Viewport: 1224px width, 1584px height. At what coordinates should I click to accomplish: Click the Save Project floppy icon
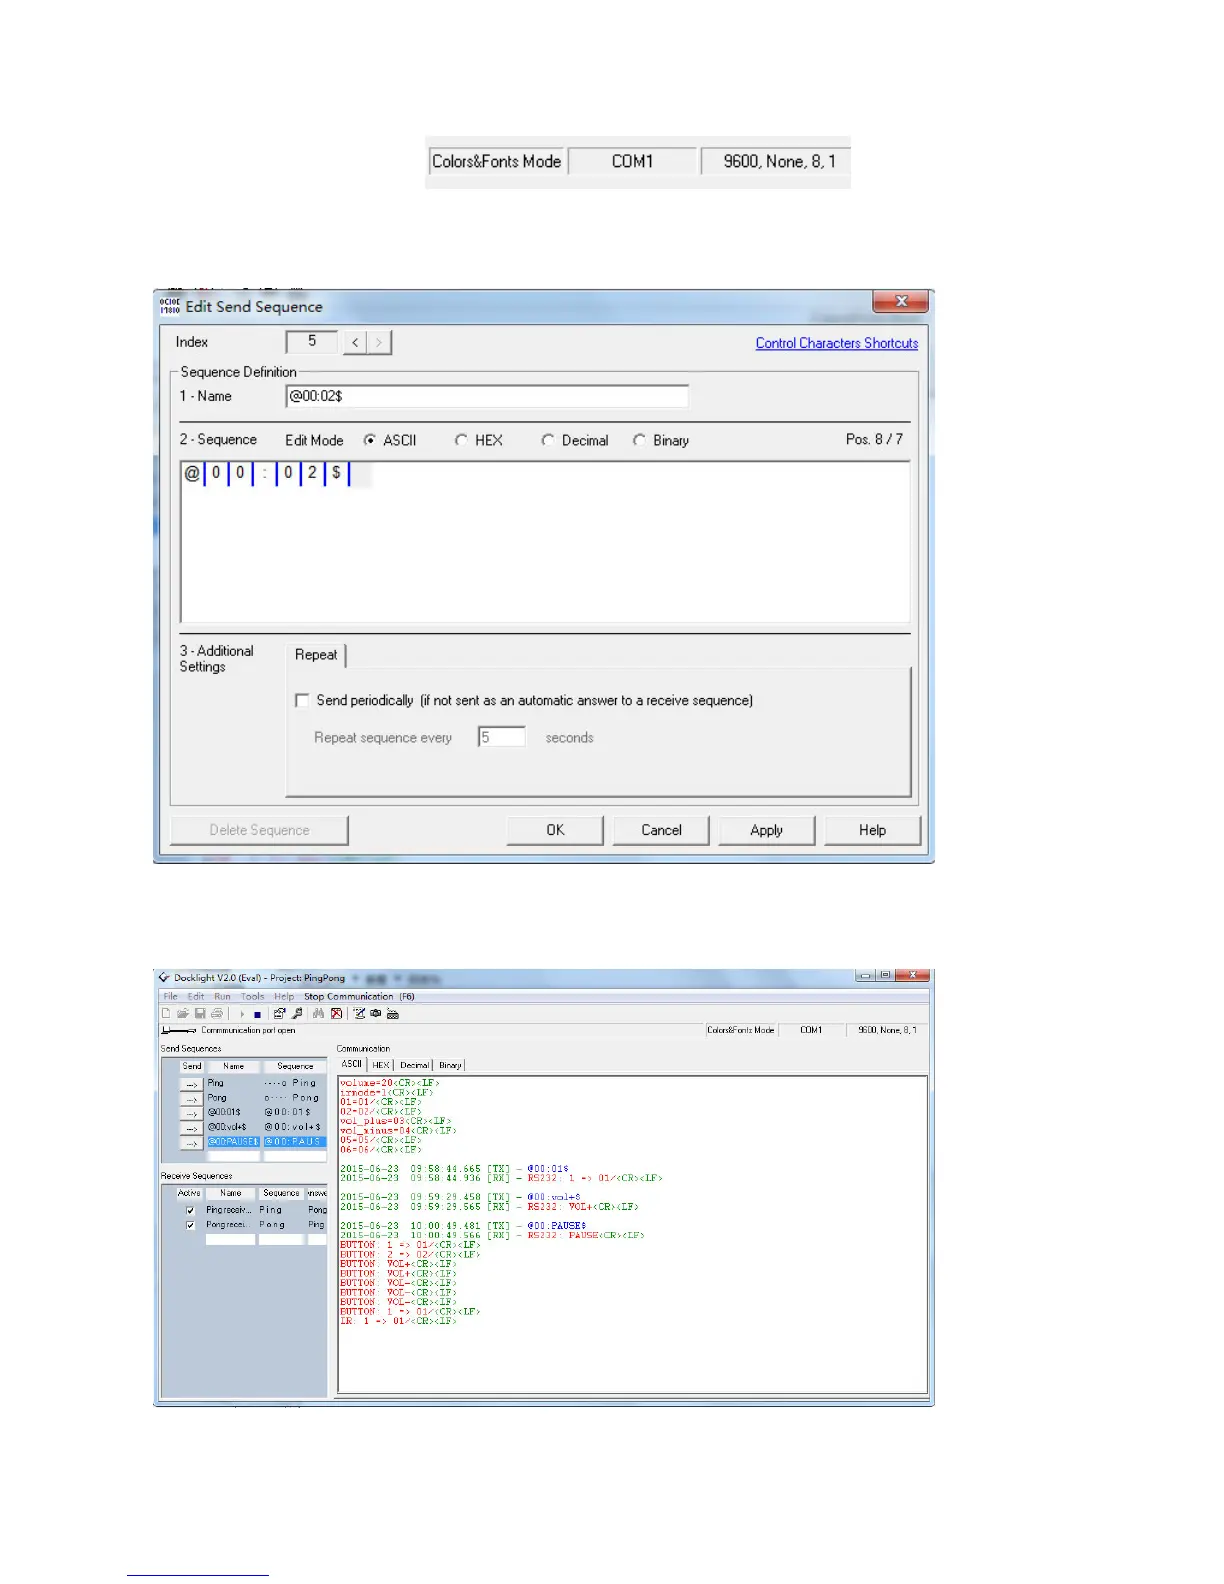(200, 1014)
